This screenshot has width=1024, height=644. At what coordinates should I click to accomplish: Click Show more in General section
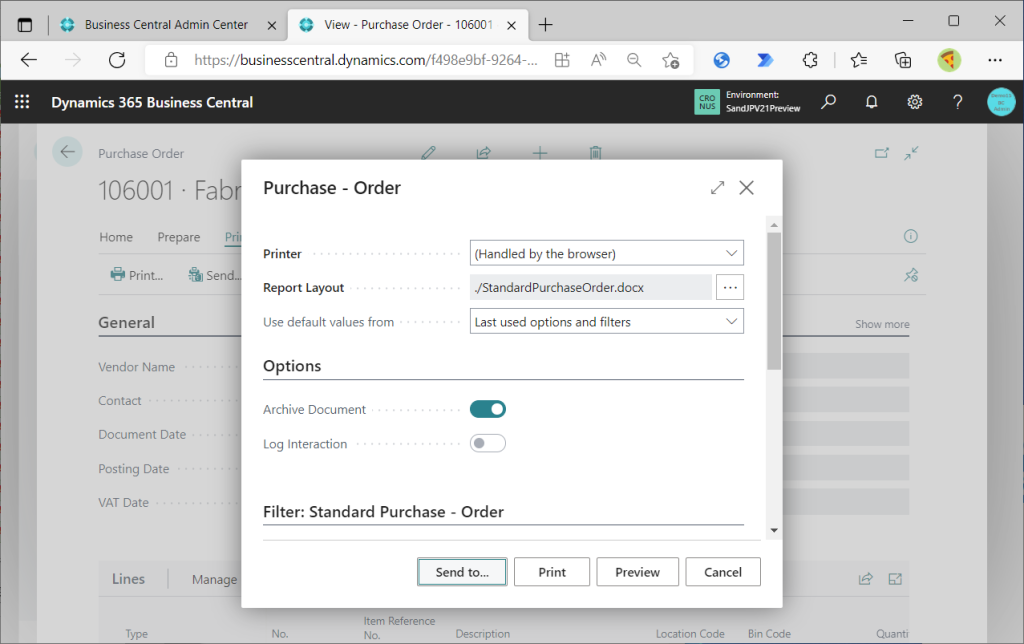tap(882, 324)
